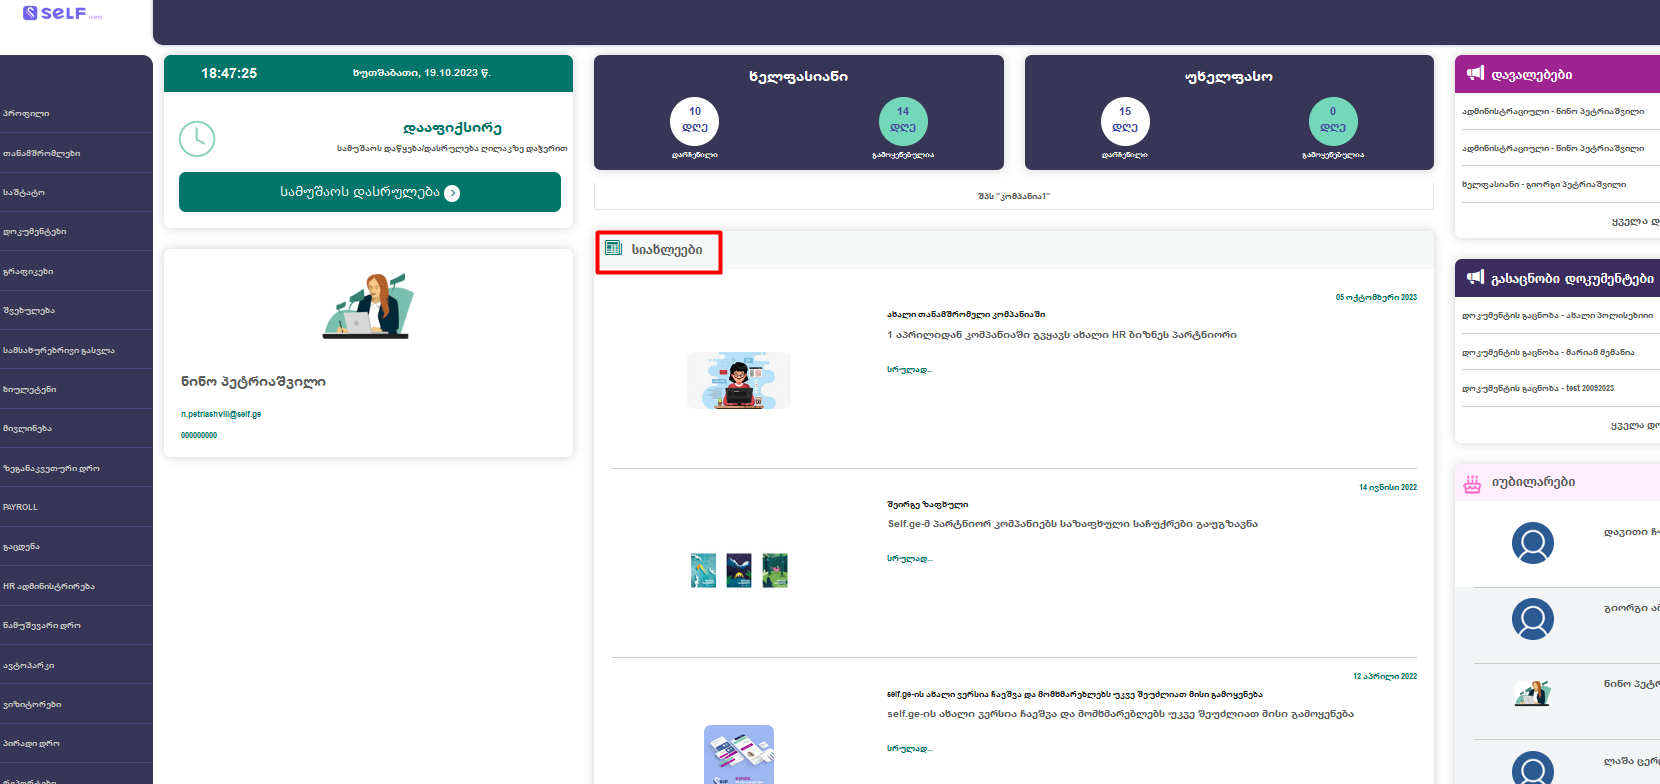Click the შპს "კომპანია1" company bar
Screen dimensions: 1660x784
[x=1014, y=196]
